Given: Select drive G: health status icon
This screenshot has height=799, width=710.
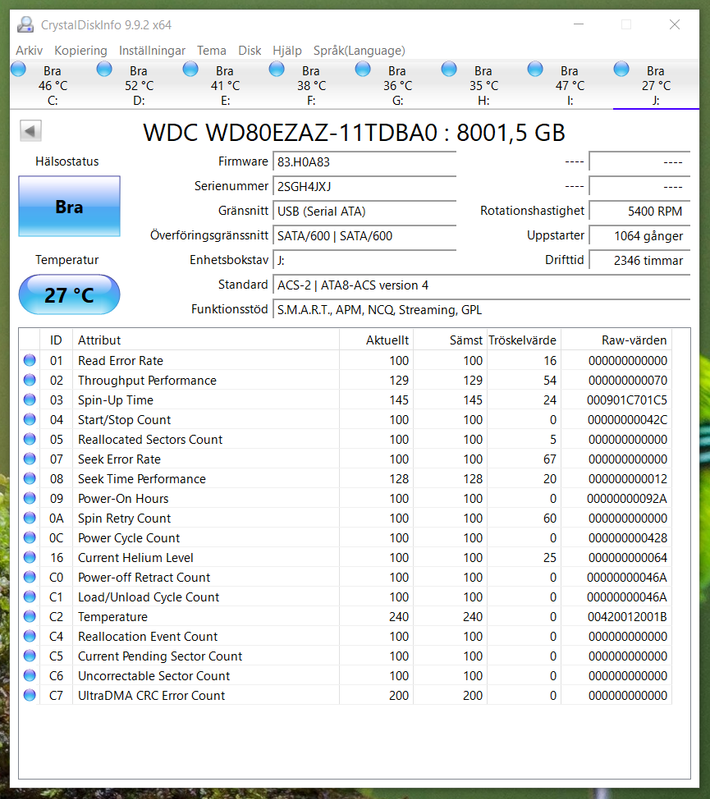Looking at the screenshot, I should [363, 69].
